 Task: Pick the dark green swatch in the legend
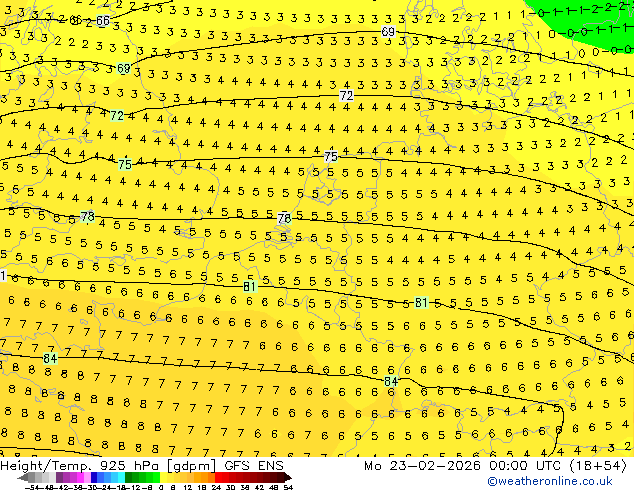point(129,477)
